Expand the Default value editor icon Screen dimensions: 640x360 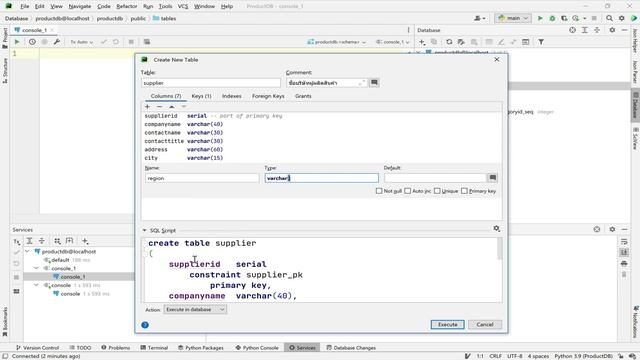493,178
